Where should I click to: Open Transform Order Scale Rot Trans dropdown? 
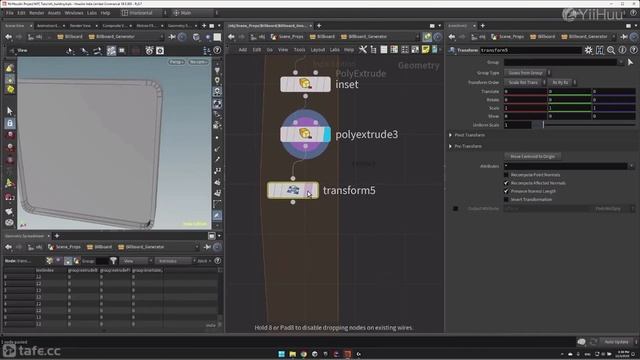(x=525, y=82)
